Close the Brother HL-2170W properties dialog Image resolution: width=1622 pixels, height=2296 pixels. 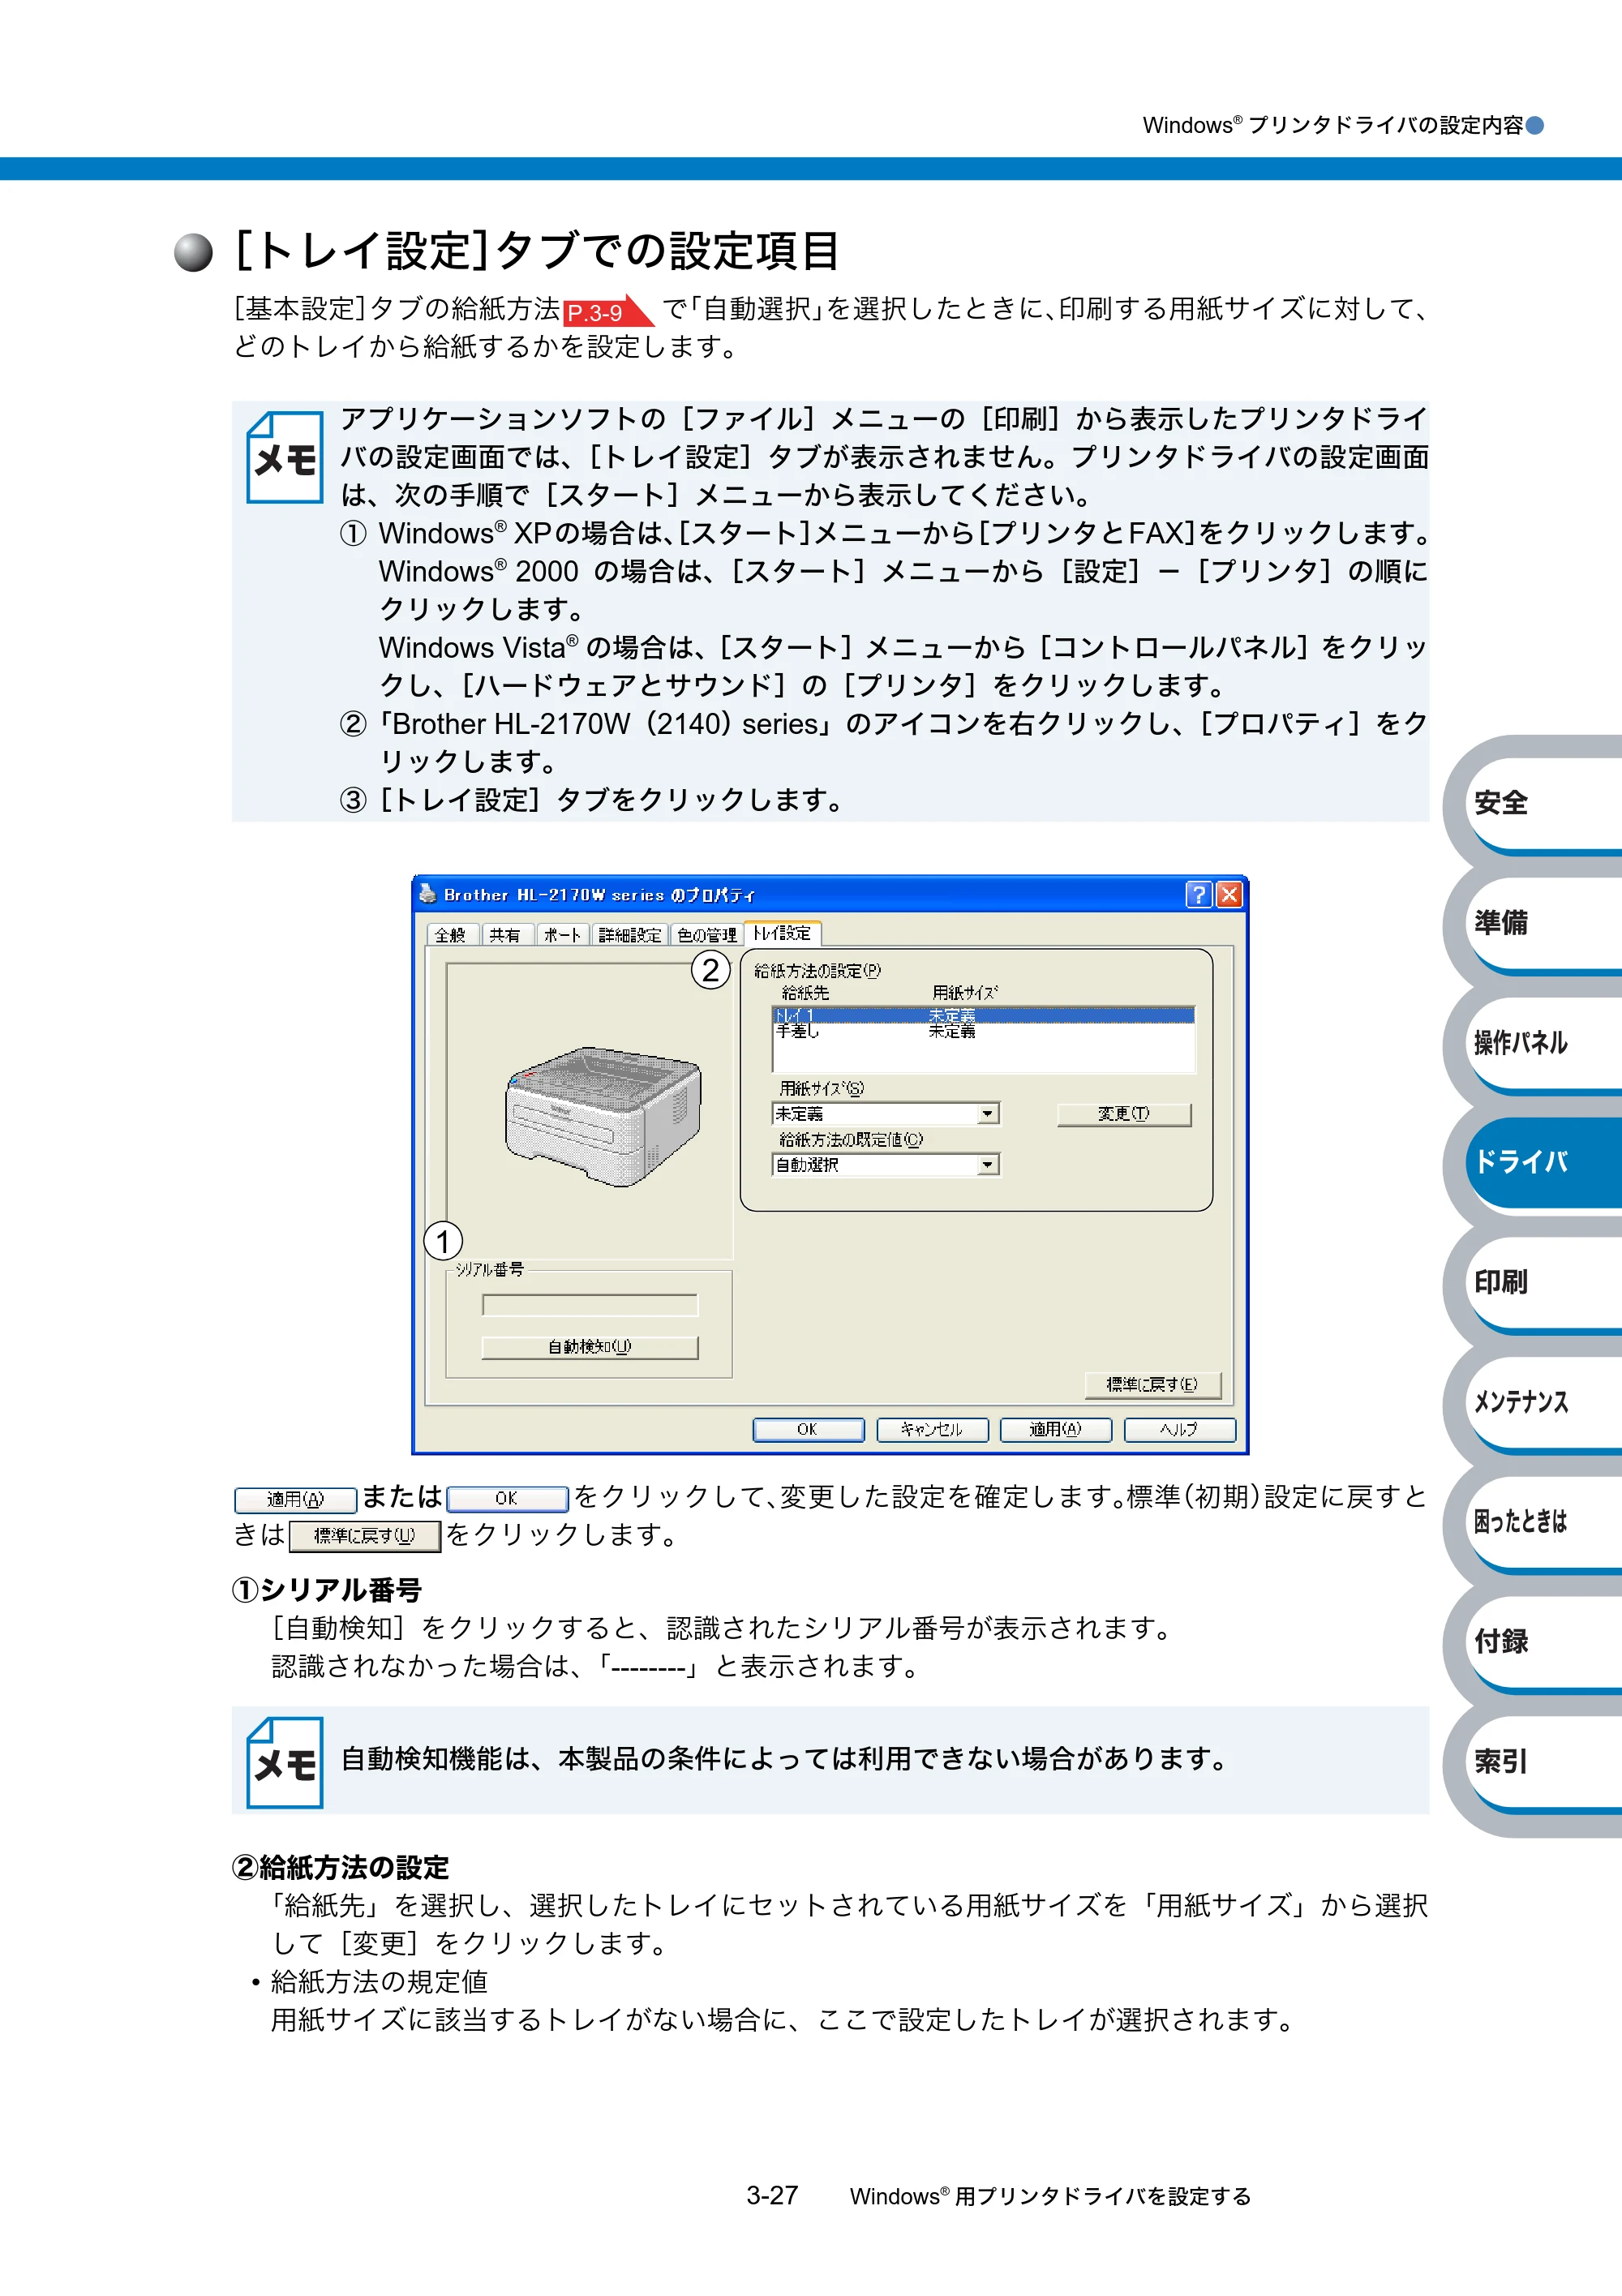[x=1229, y=894]
